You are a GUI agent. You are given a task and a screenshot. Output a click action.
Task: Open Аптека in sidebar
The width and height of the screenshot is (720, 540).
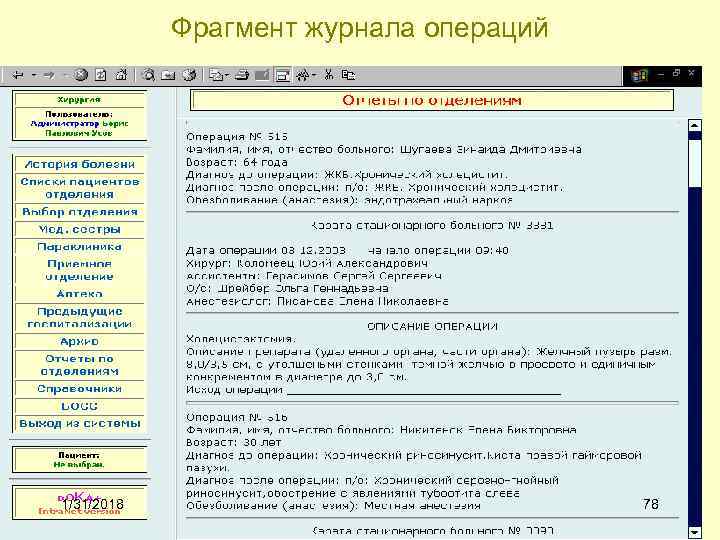[x=79, y=294]
